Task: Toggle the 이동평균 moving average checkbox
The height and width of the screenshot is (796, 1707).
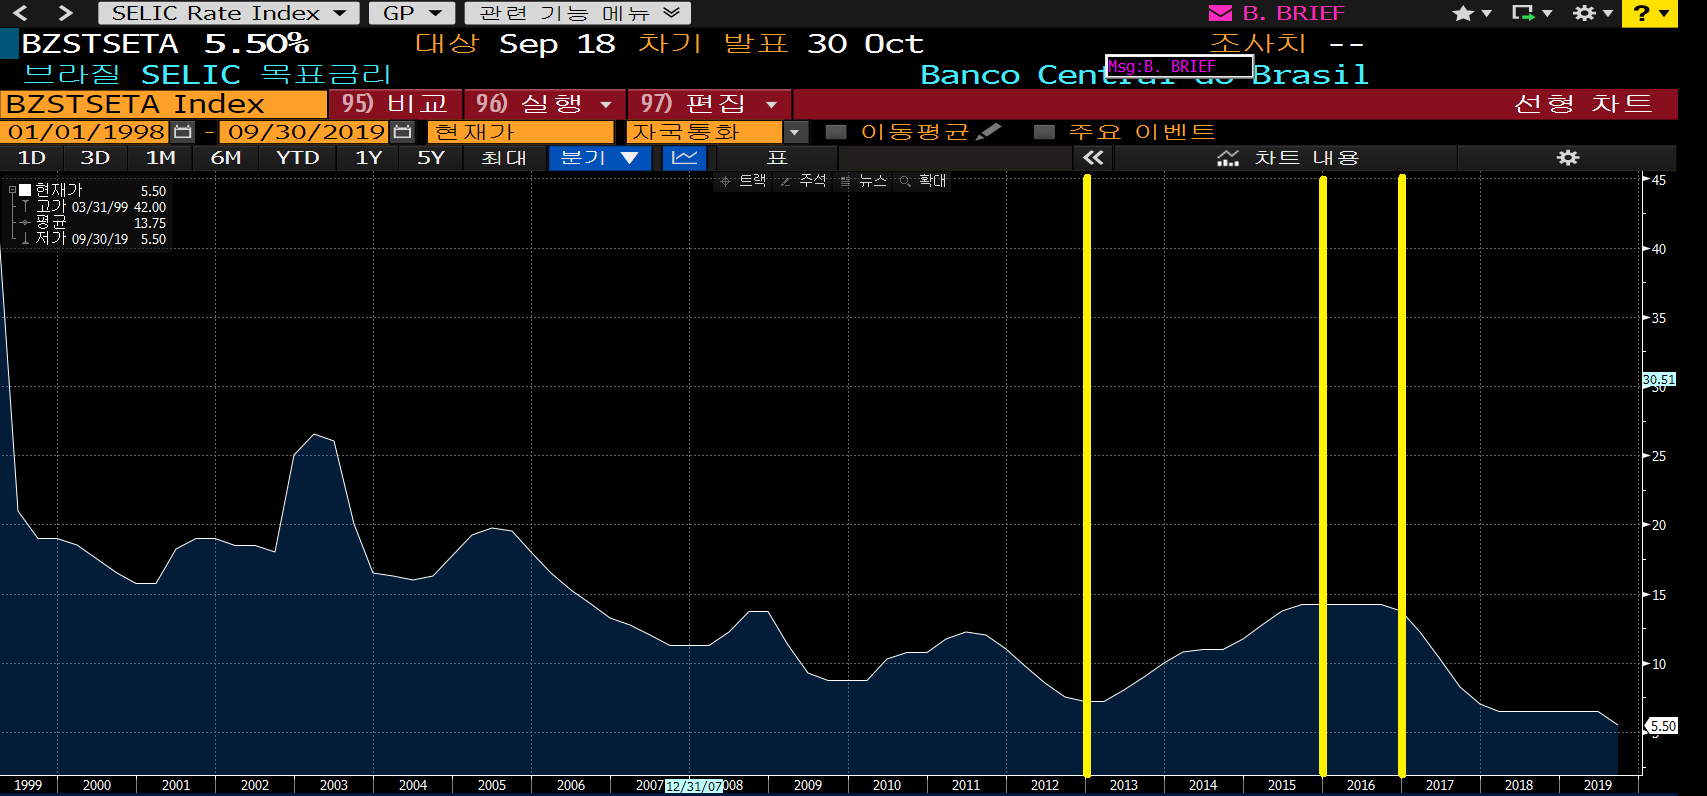Action: point(836,132)
